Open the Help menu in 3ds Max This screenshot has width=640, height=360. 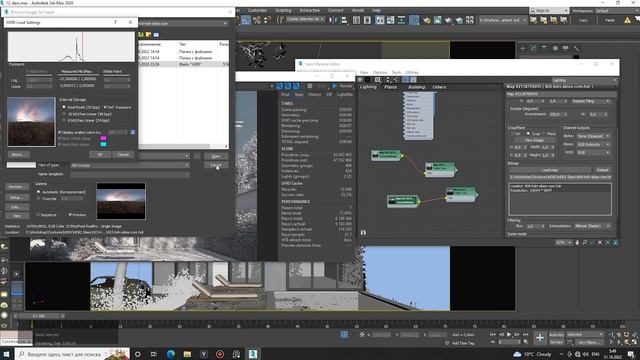pyautogui.click(x=376, y=10)
